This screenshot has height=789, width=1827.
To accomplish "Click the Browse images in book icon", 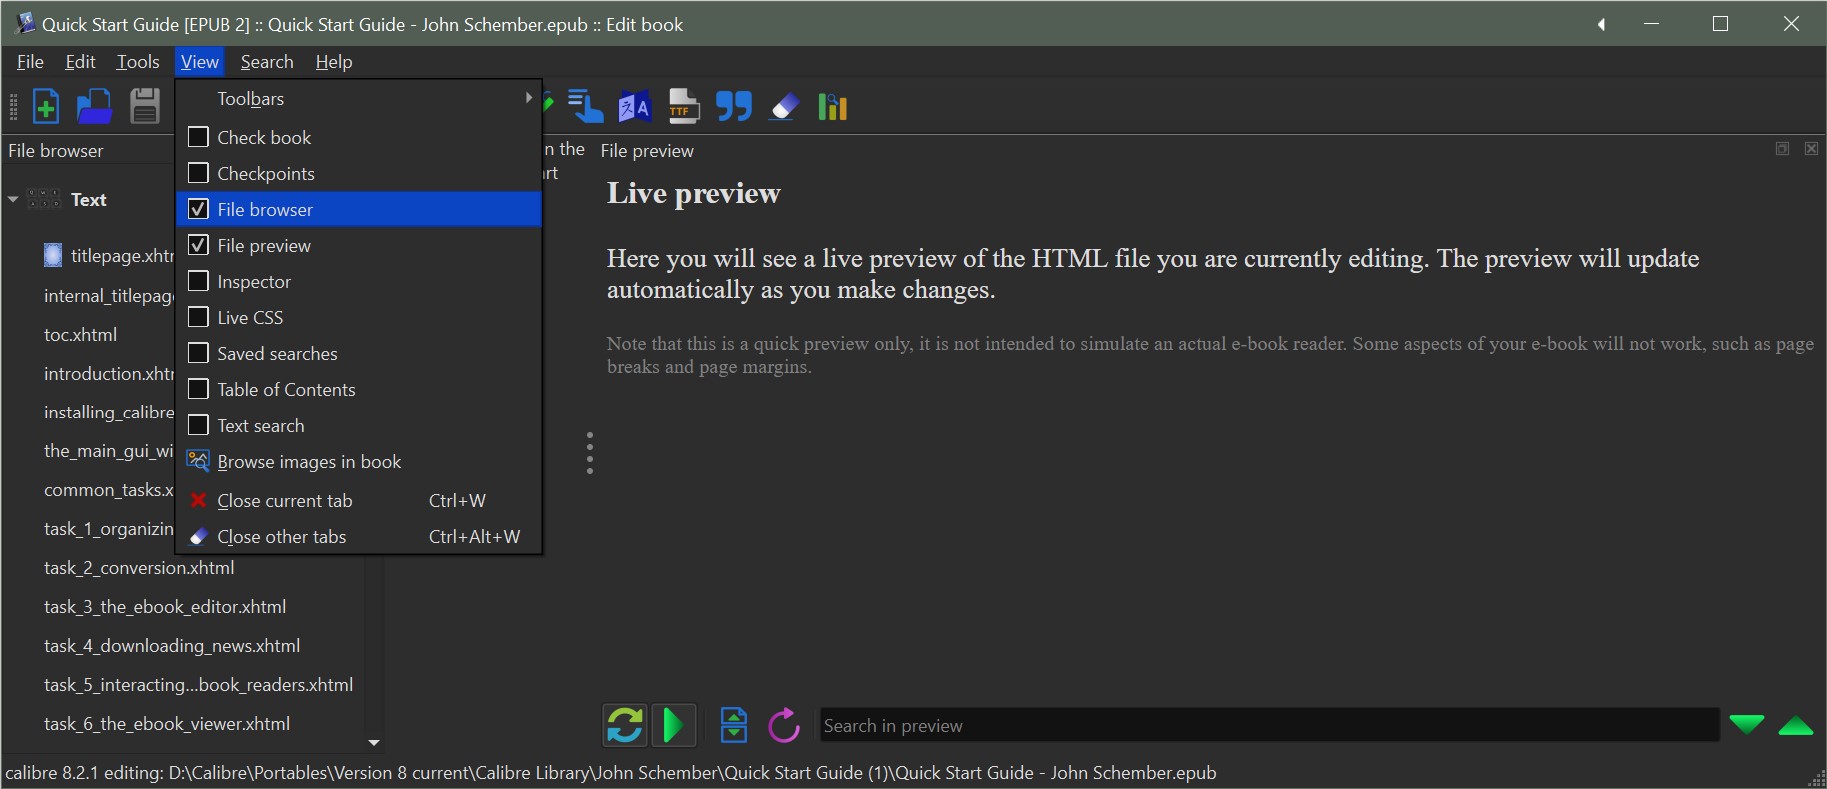I will (198, 461).
